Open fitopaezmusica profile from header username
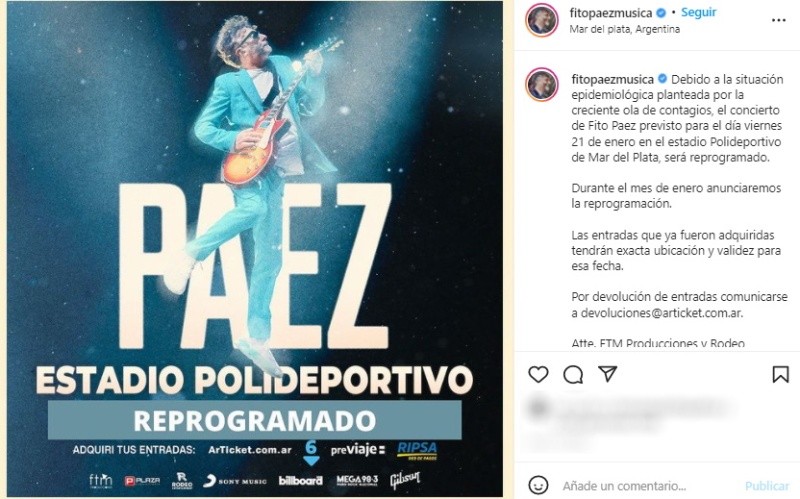800x499 pixels. (x=611, y=13)
